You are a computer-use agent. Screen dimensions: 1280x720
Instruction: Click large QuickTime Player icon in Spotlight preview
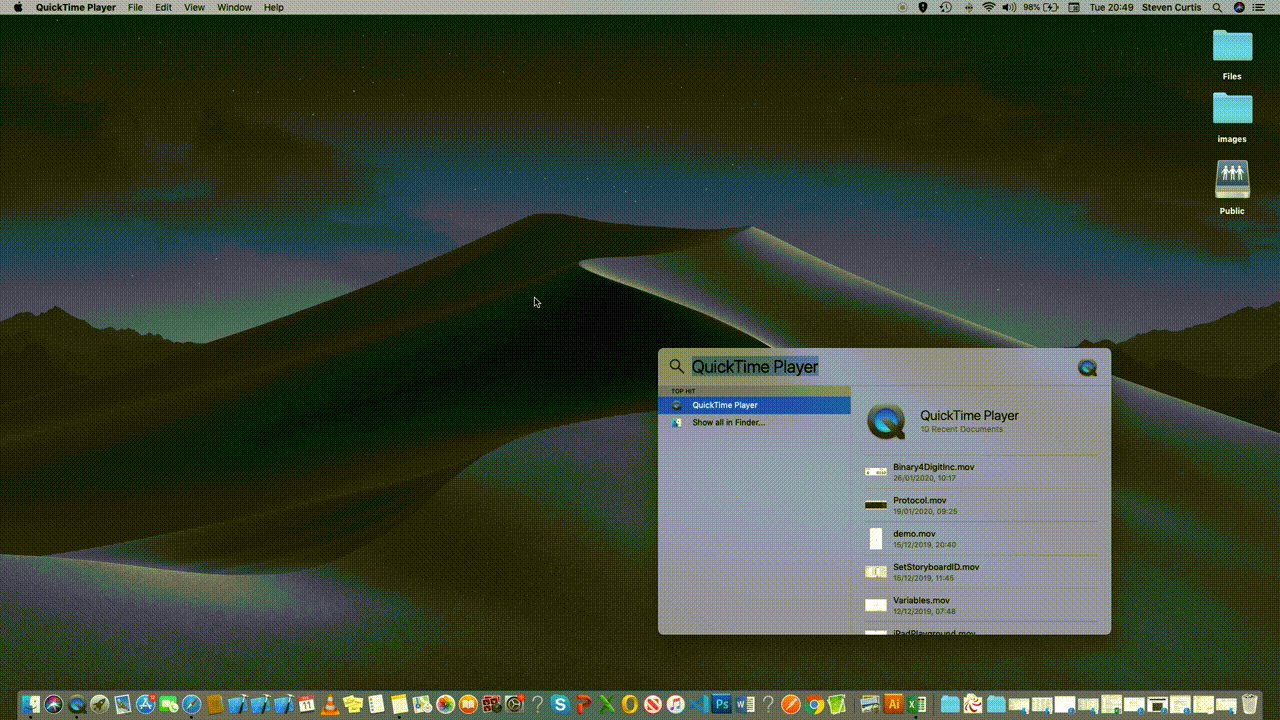pos(886,421)
